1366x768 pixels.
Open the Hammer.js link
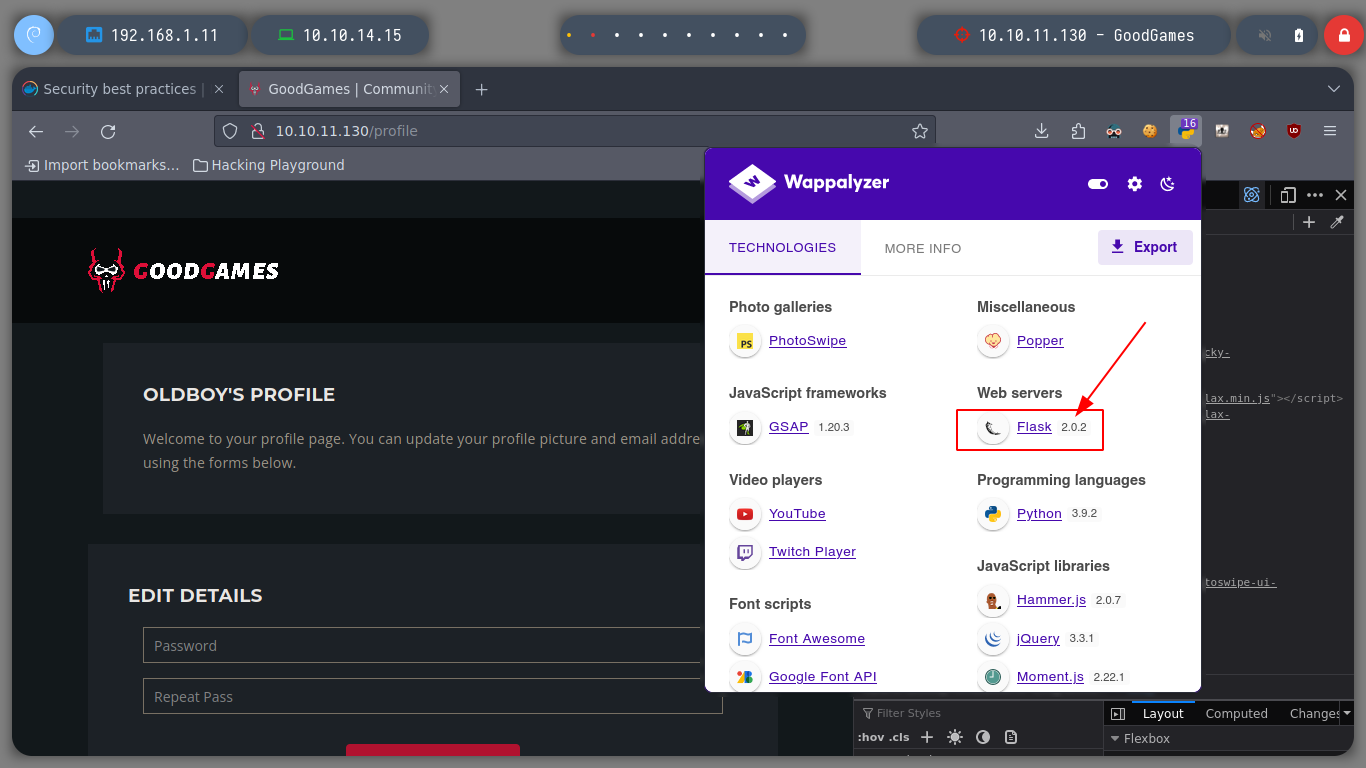click(1051, 599)
